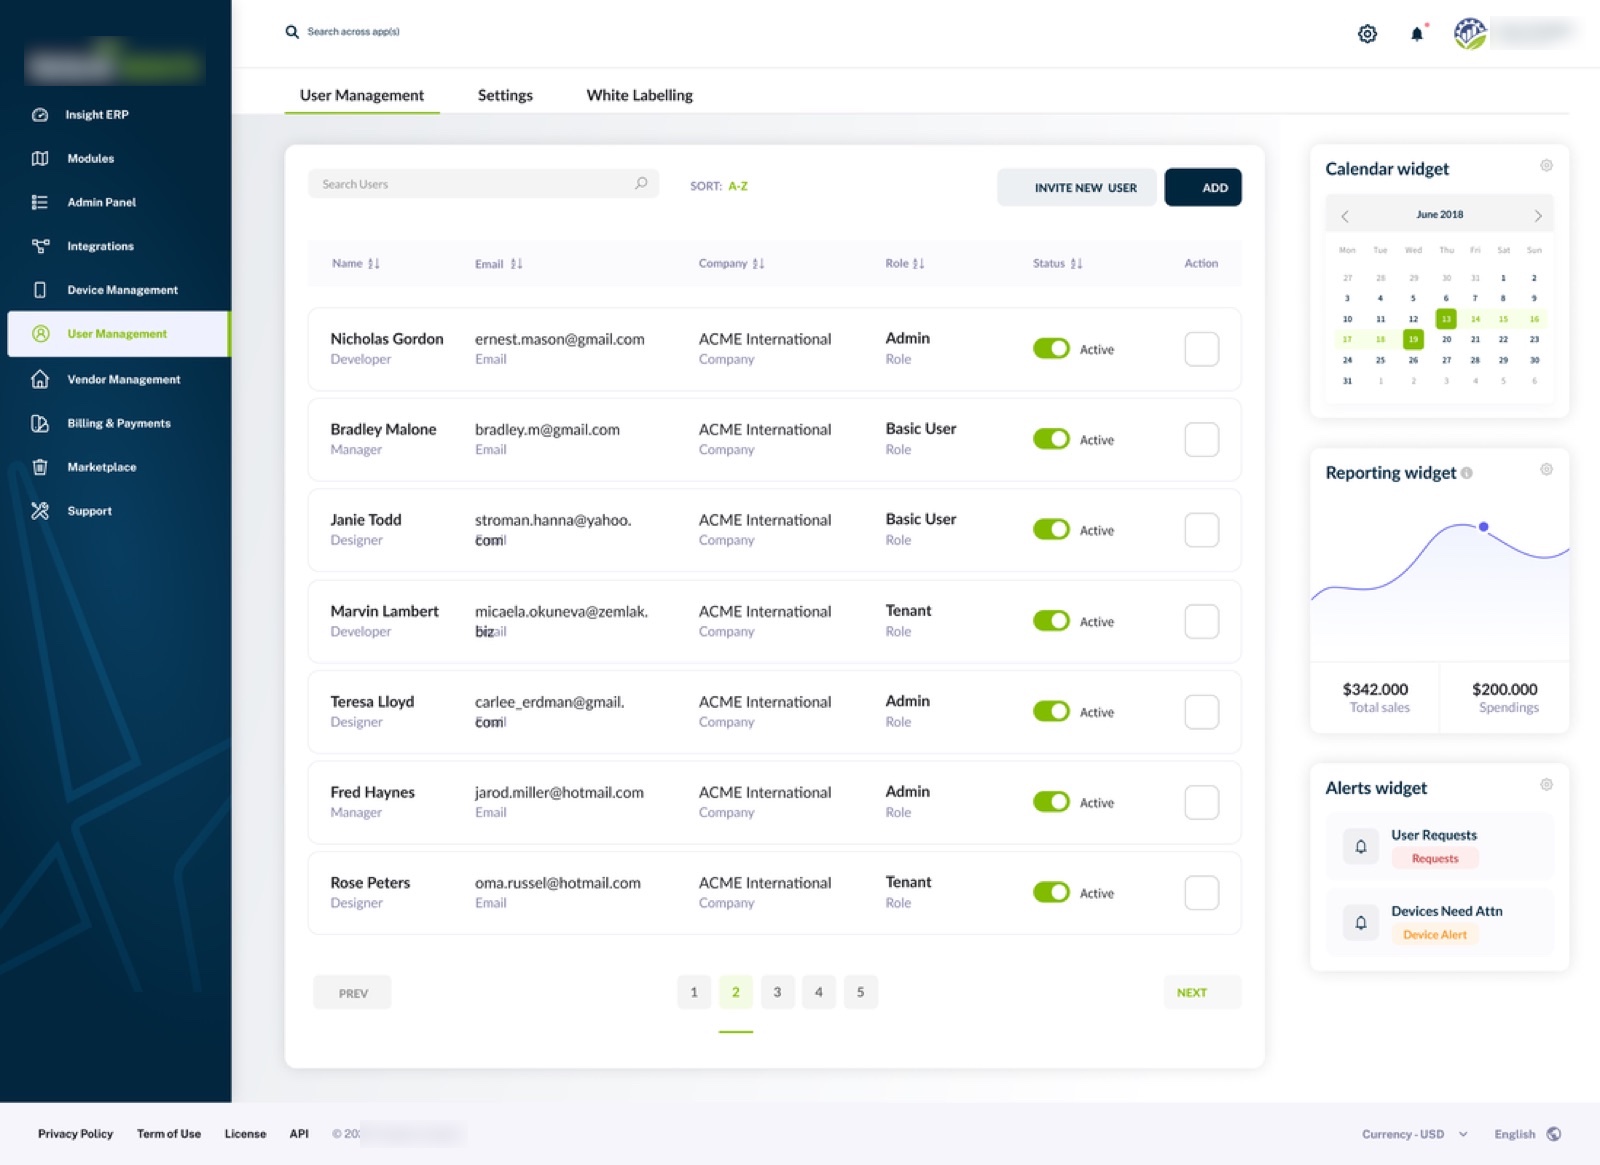Image resolution: width=1600 pixels, height=1165 pixels.
Task: Open the Billing & Payments sidebar icon
Action: [40, 423]
